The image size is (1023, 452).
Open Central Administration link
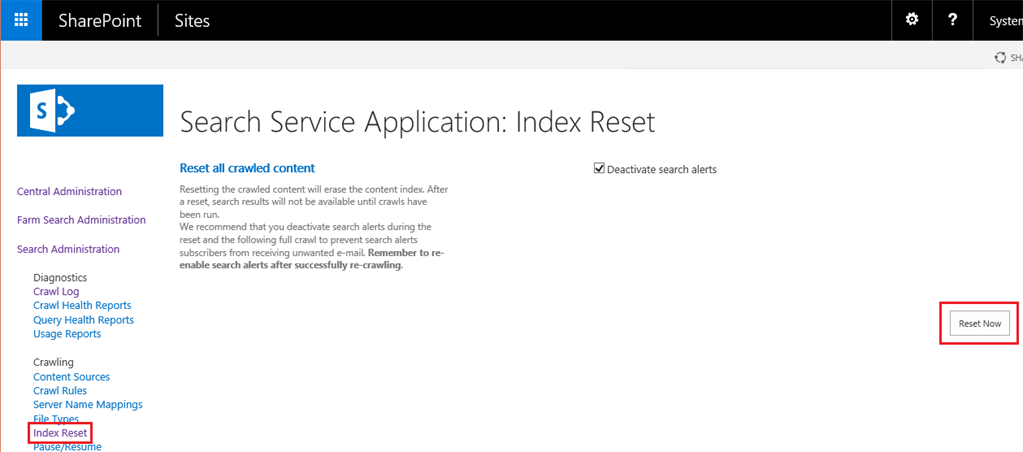pos(69,191)
